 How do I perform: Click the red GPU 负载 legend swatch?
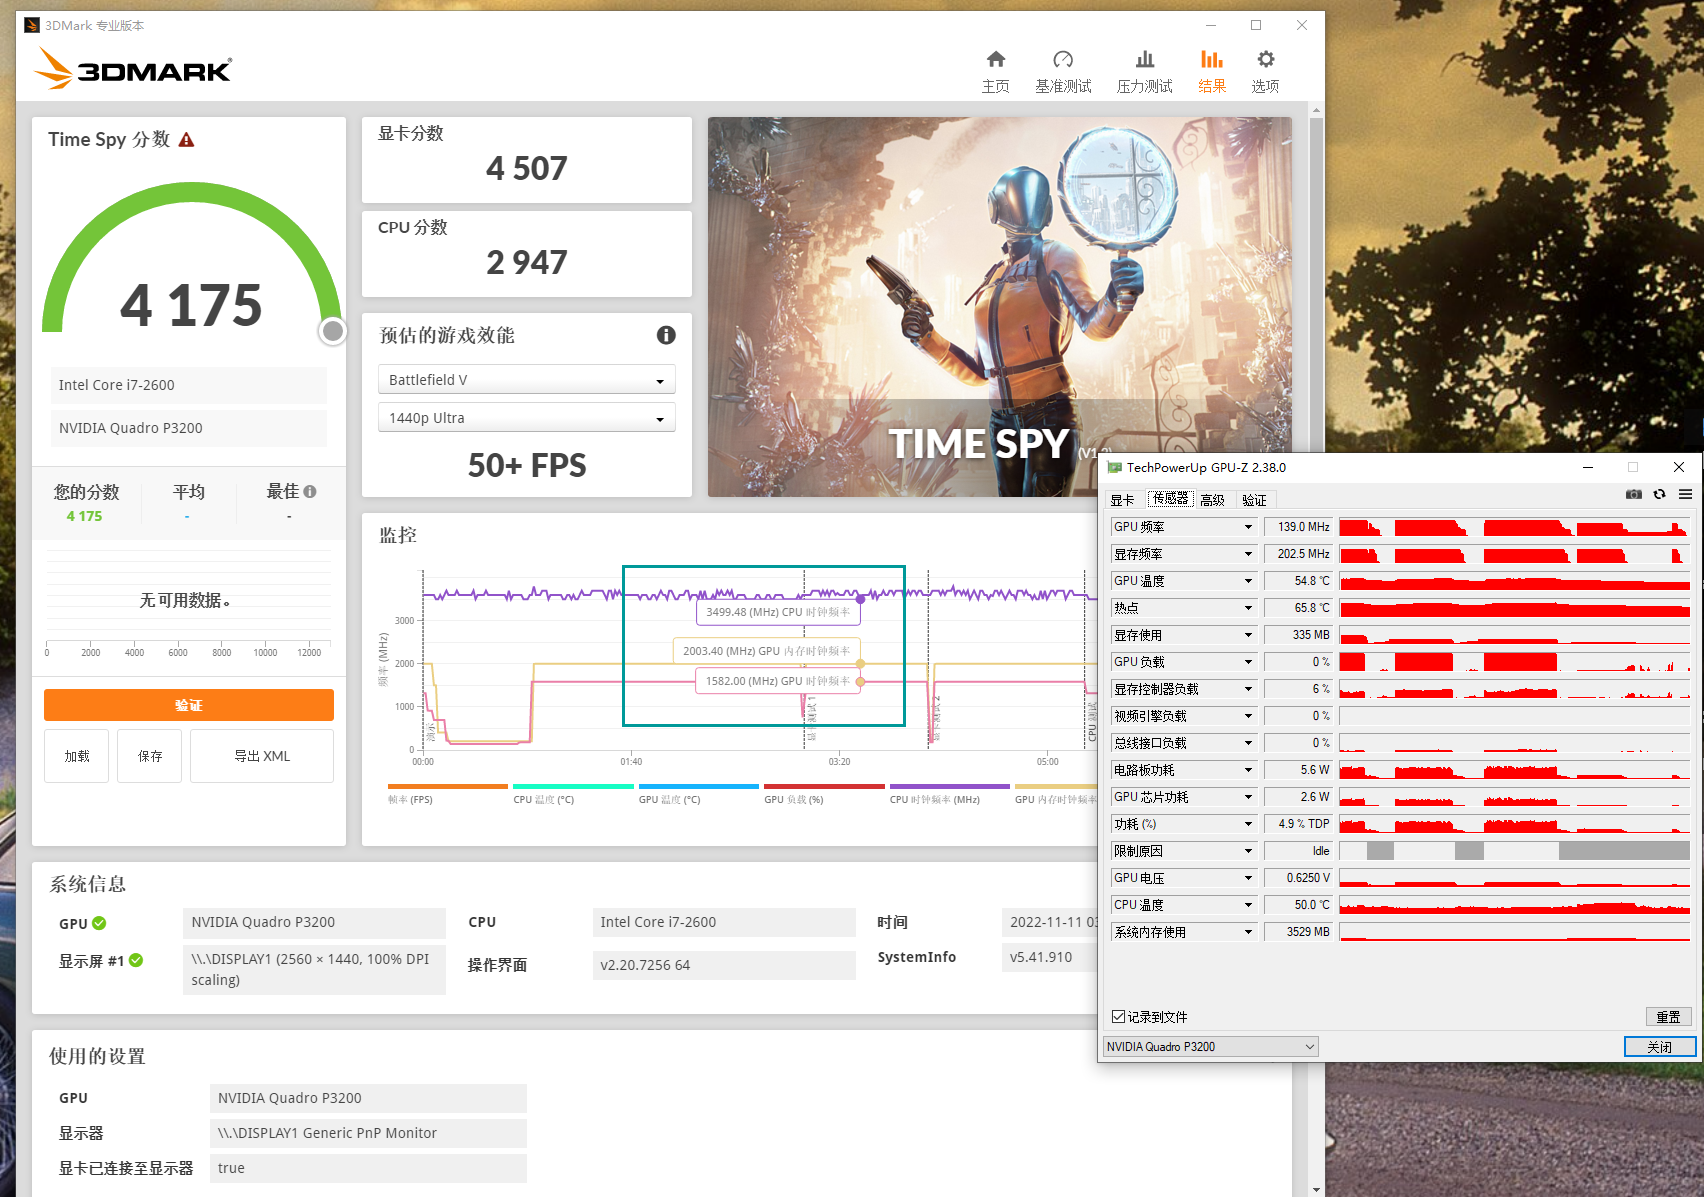(x=824, y=787)
